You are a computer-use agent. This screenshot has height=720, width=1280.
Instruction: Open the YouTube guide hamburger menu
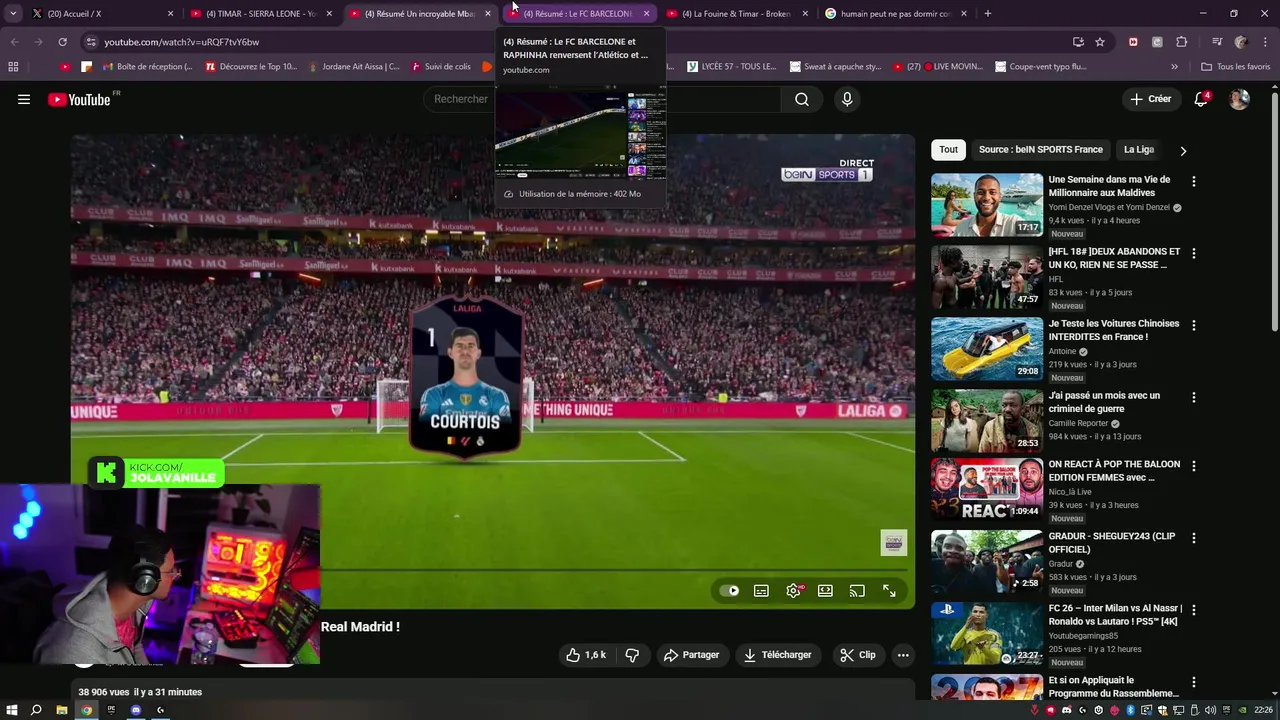click(24, 99)
